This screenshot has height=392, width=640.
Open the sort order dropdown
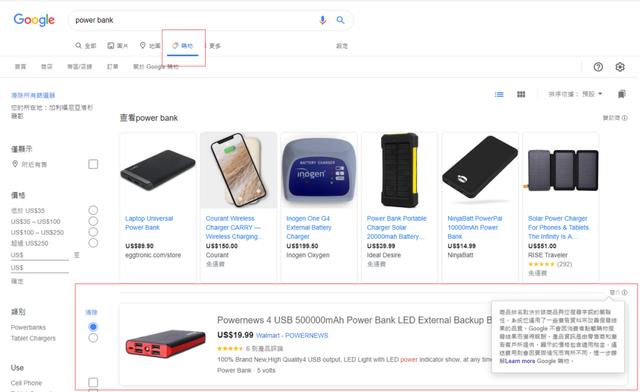(x=576, y=94)
